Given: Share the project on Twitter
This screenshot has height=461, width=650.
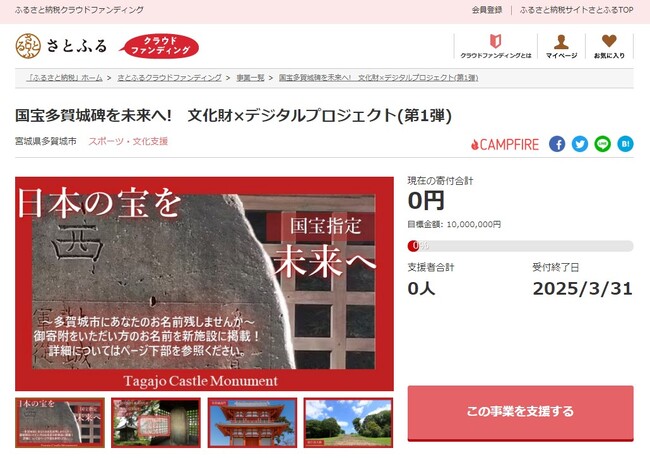Looking at the screenshot, I should (580, 144).
